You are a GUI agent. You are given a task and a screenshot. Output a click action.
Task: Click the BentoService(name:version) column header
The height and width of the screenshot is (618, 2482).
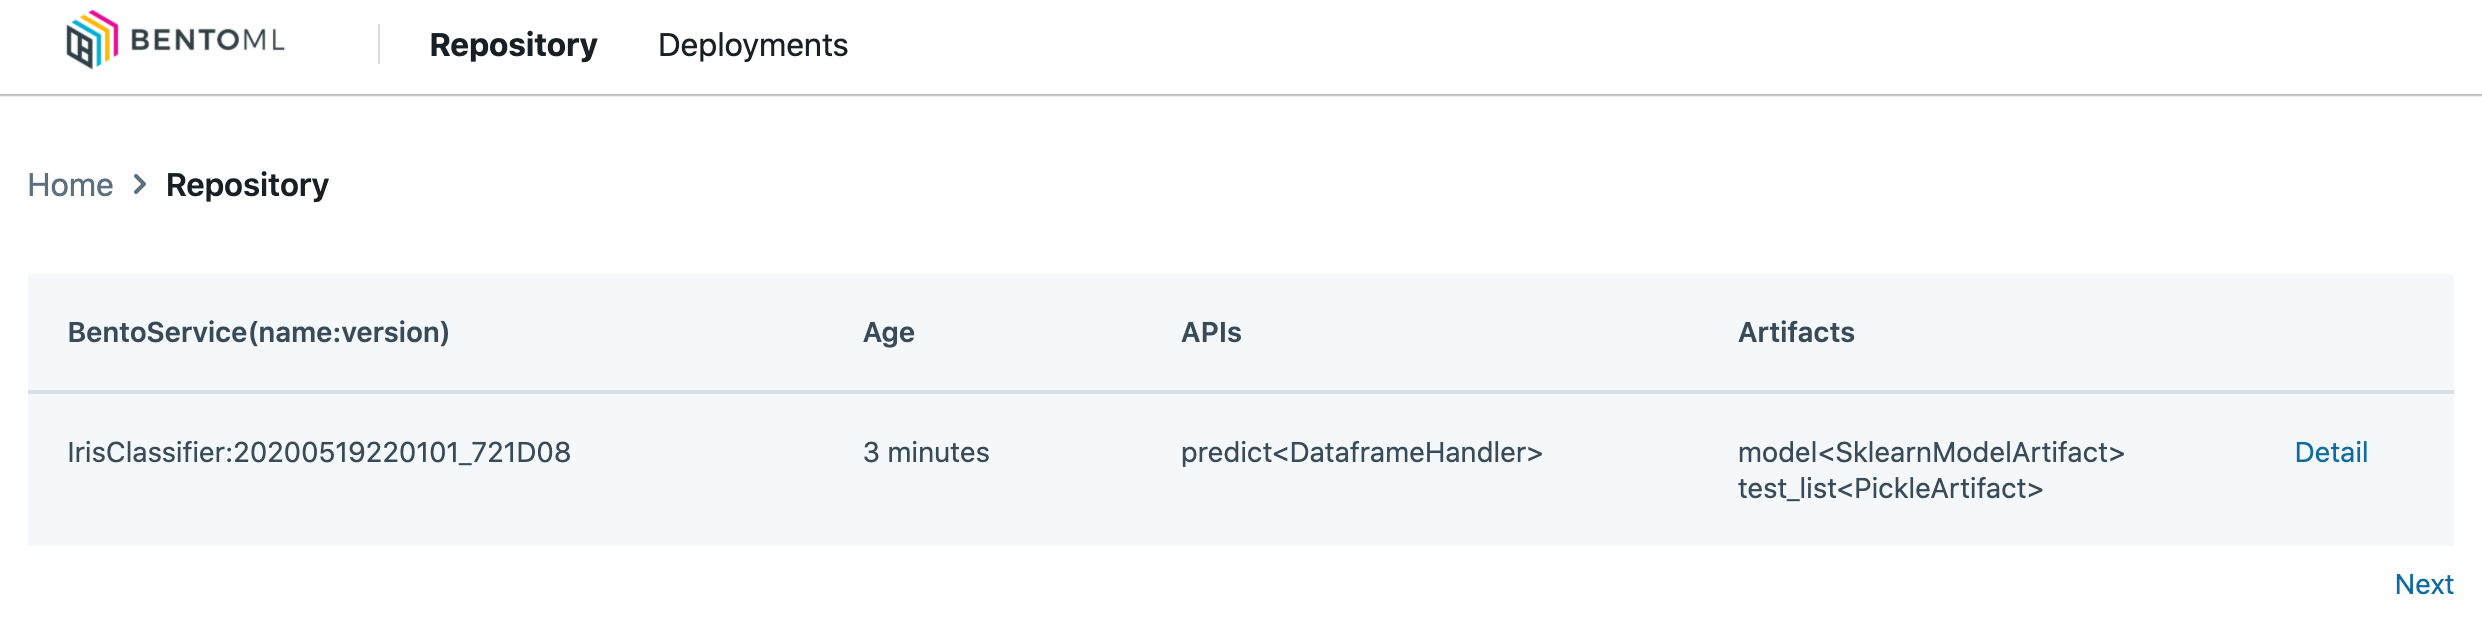click(257, 332)
